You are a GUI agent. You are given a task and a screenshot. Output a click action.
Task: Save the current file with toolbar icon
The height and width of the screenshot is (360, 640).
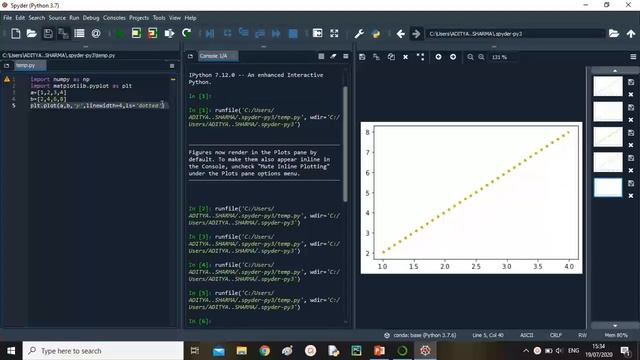(48, 33)
